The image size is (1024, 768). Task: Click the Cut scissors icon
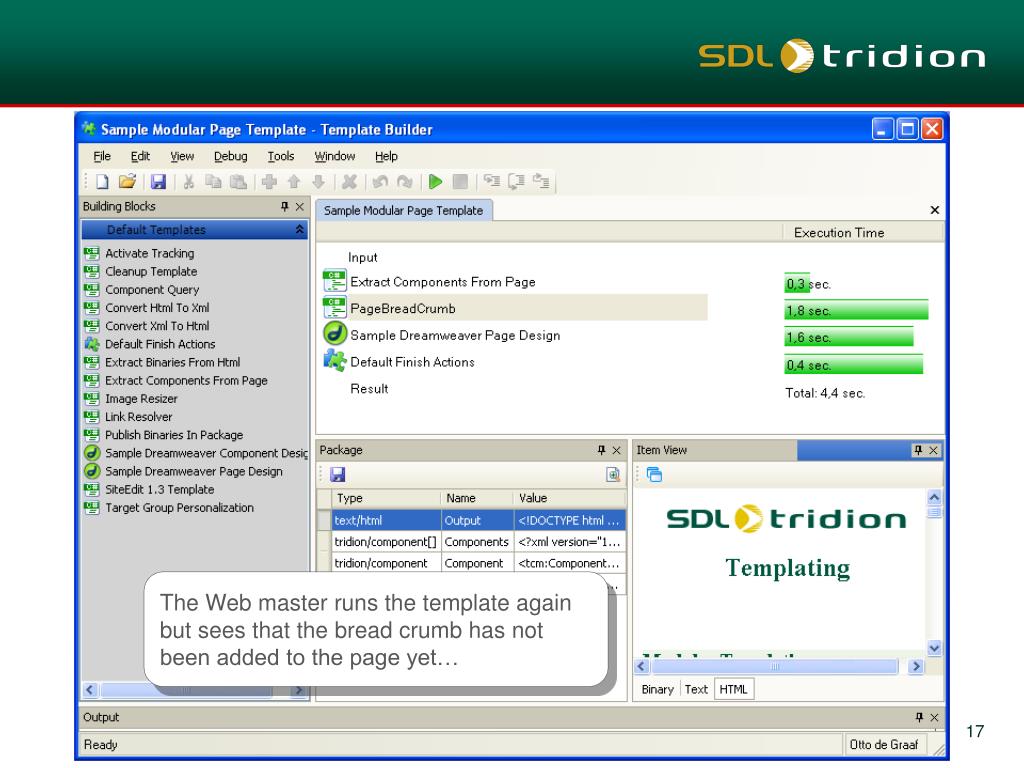coord(189,182)
